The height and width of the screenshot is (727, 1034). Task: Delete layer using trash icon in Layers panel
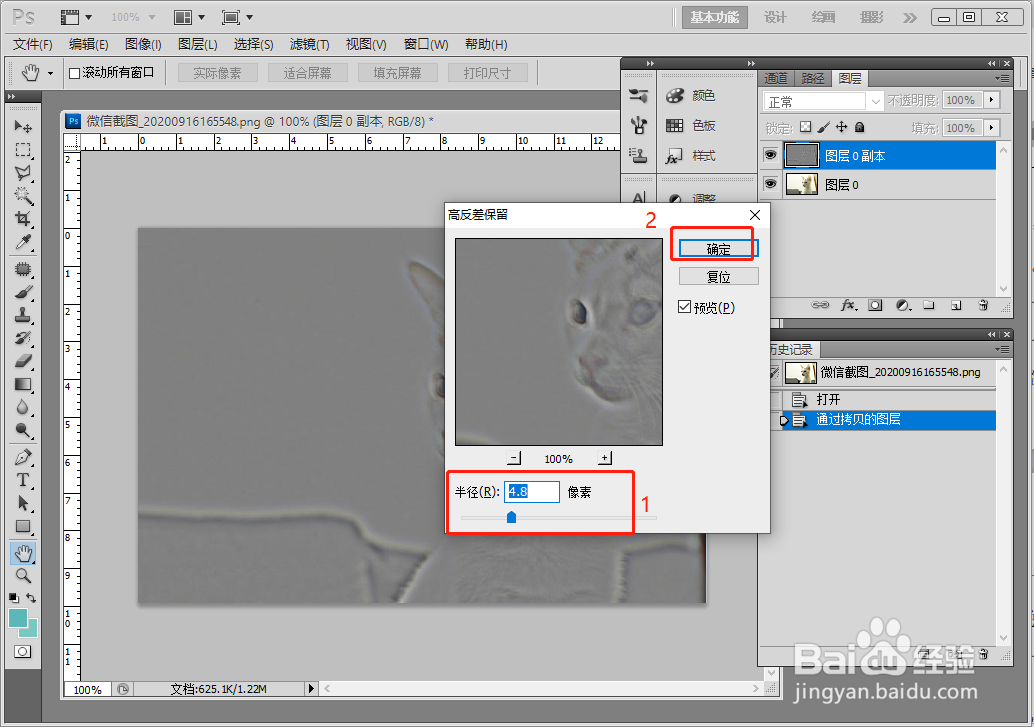coord(983,305)
